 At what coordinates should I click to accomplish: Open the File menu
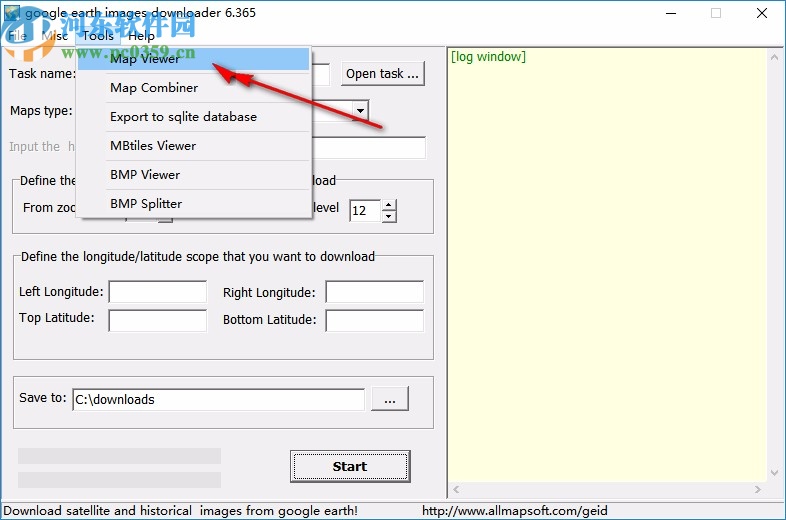[18, 36]
